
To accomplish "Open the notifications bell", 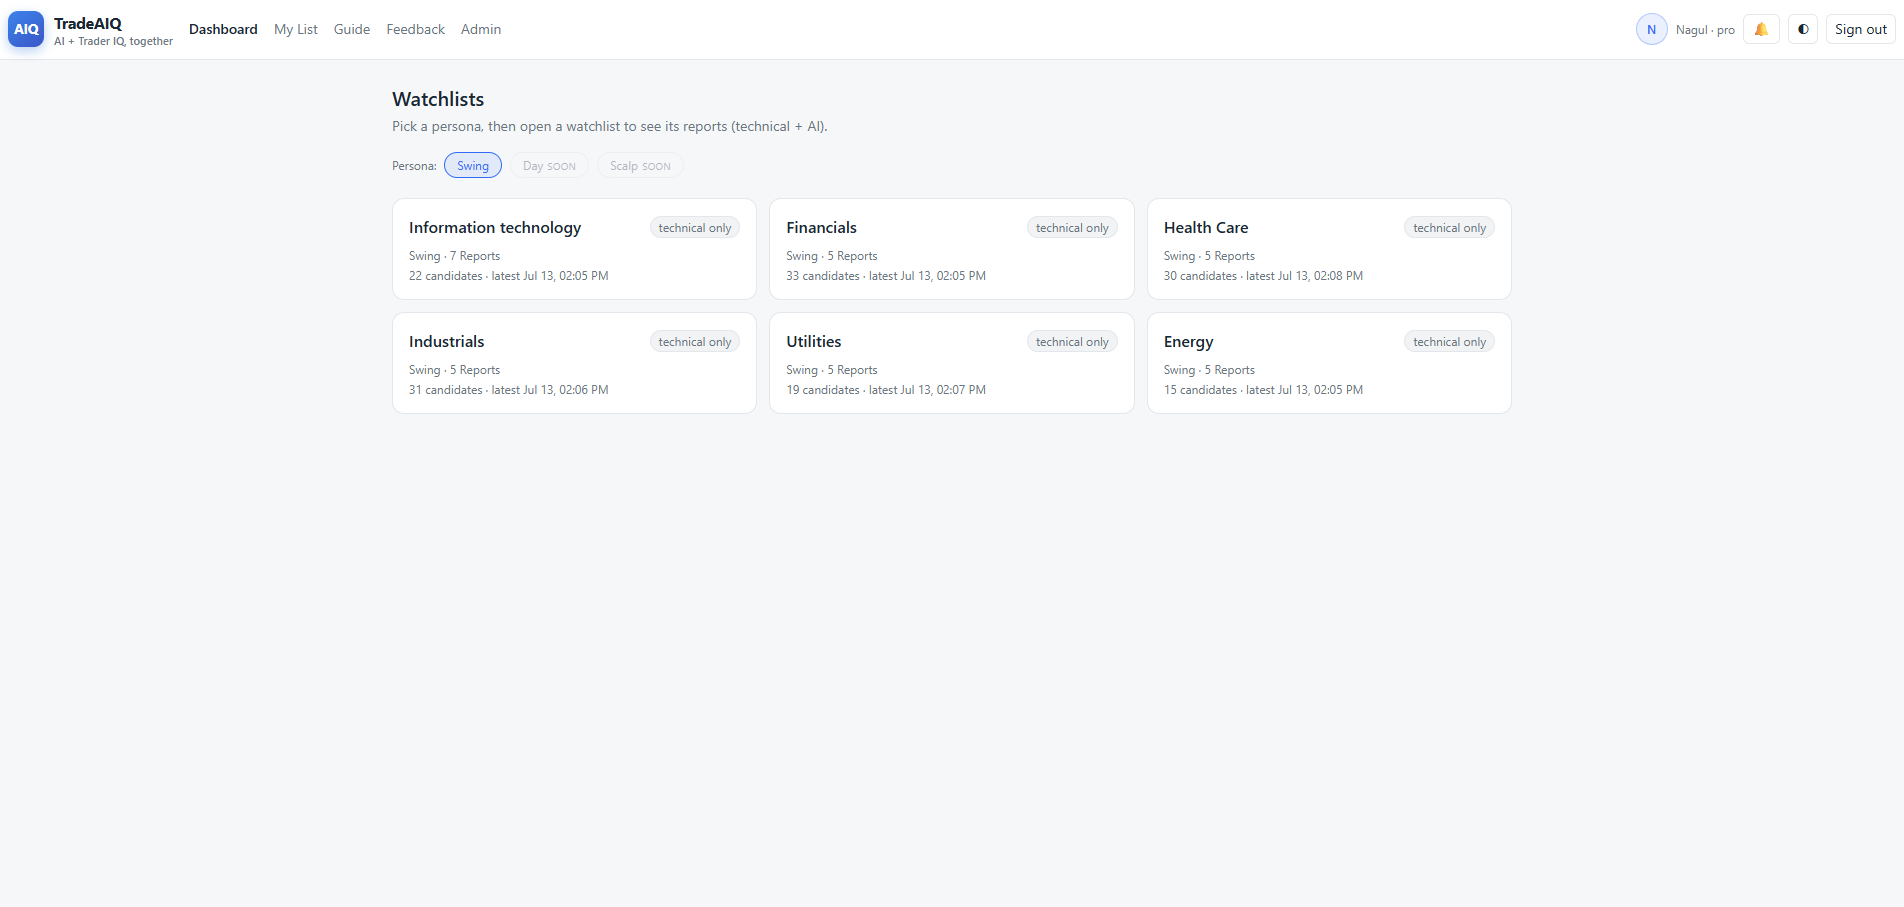I will pos(1761,29).
